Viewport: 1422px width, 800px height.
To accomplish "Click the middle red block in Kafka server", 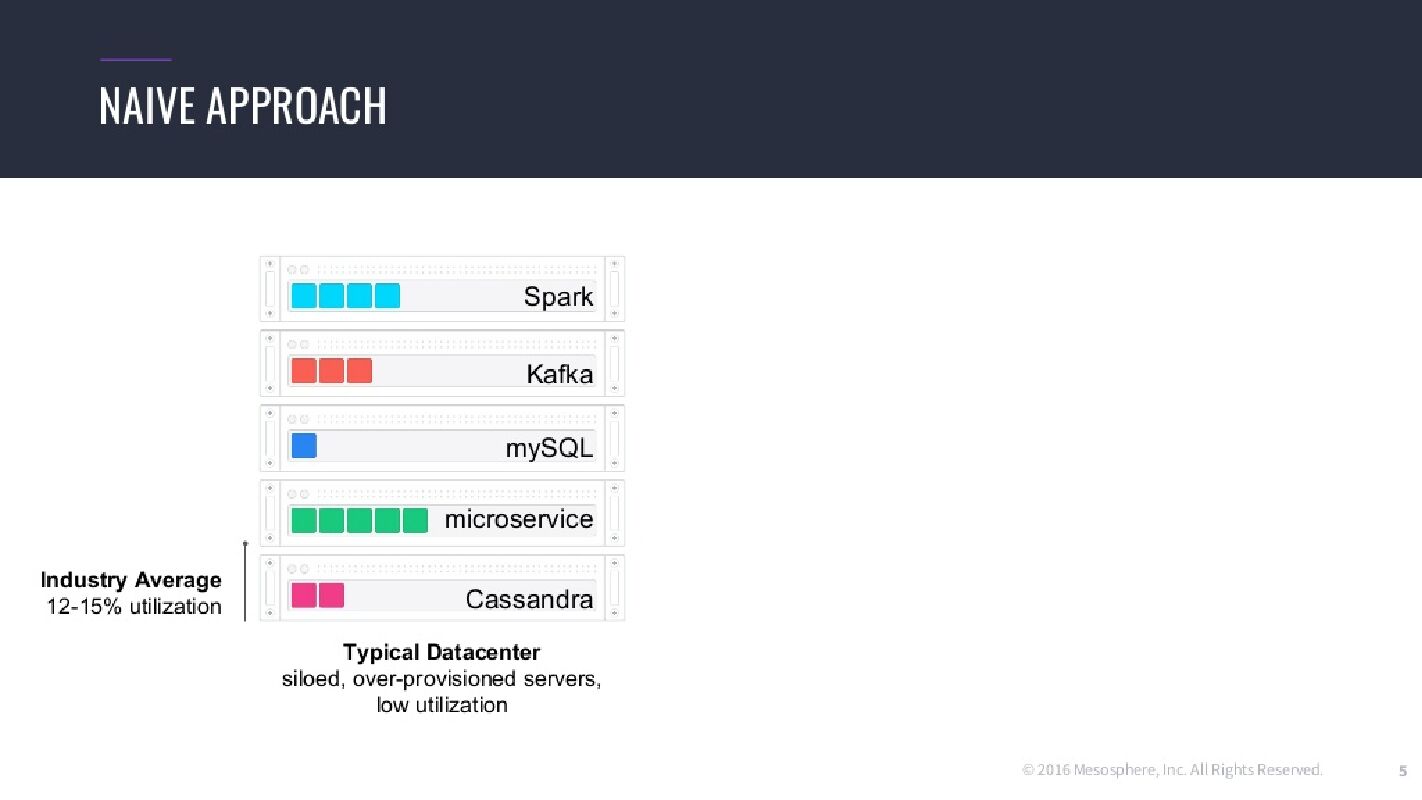I will tap(332, 371).
